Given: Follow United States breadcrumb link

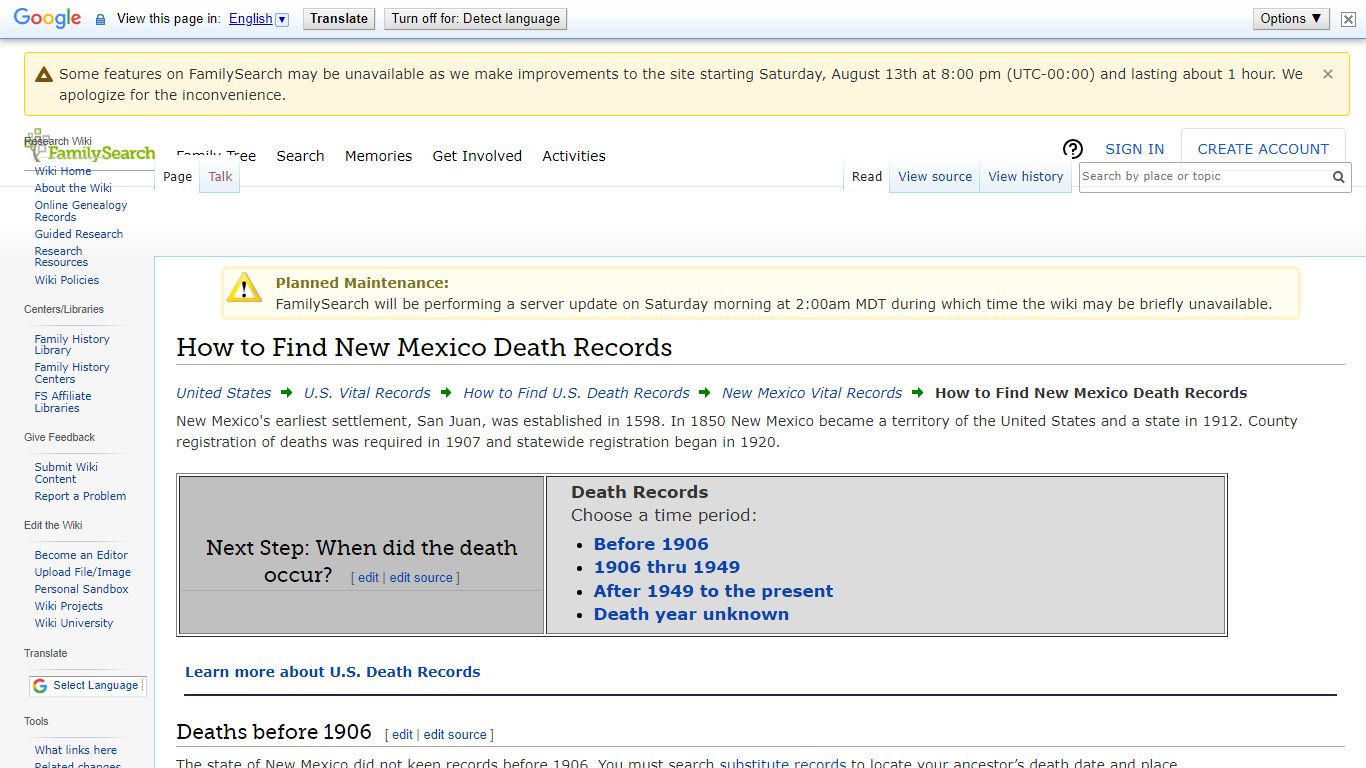Looking at the screenshot, I should [x=224, y=393].
